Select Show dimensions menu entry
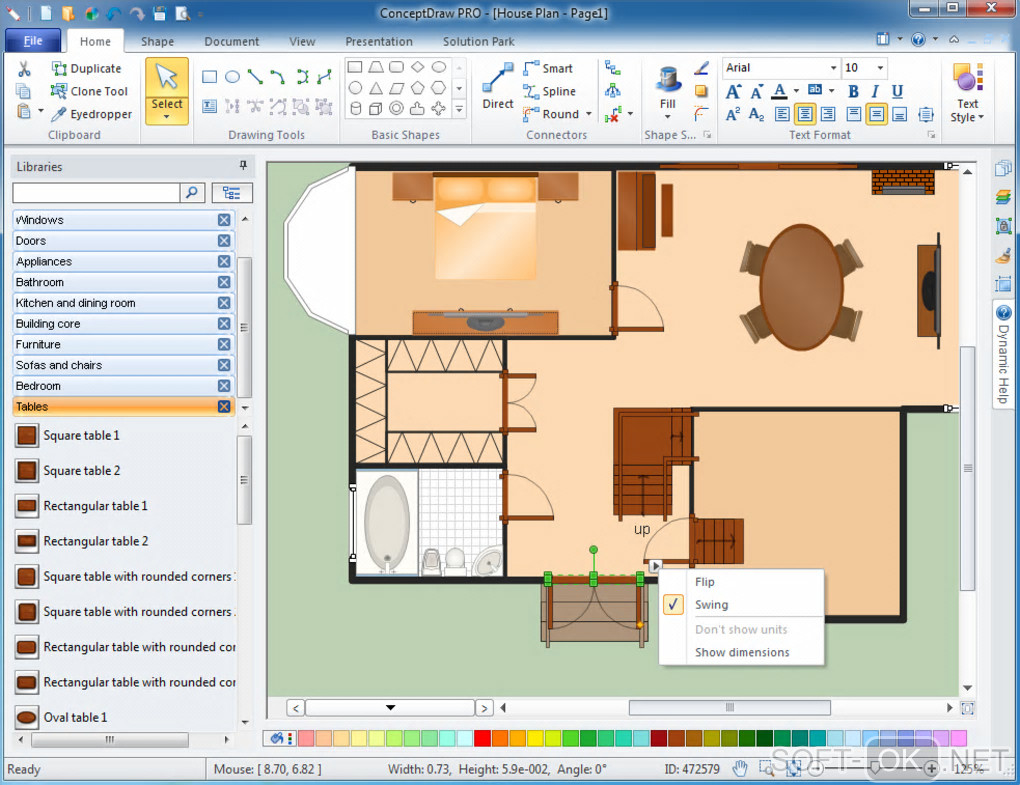 point(742,652)
